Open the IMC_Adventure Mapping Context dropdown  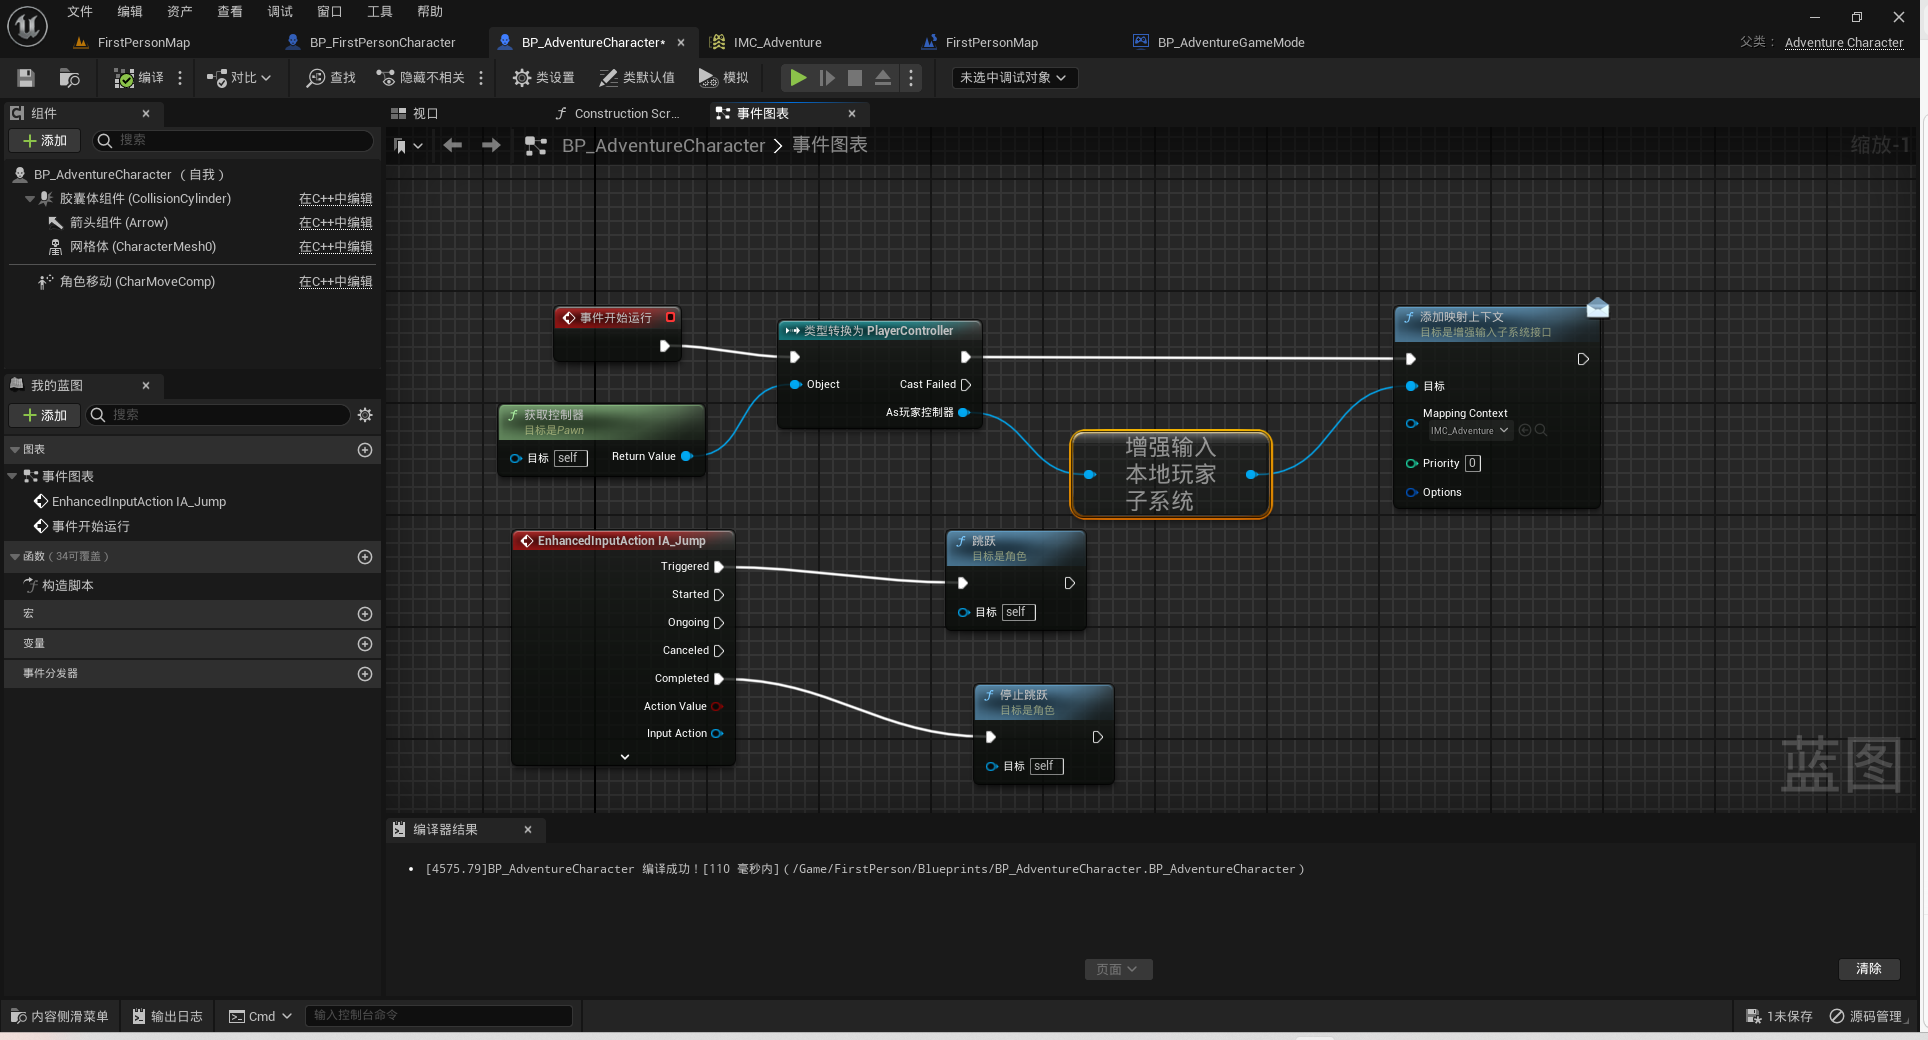coord(1469,431)
